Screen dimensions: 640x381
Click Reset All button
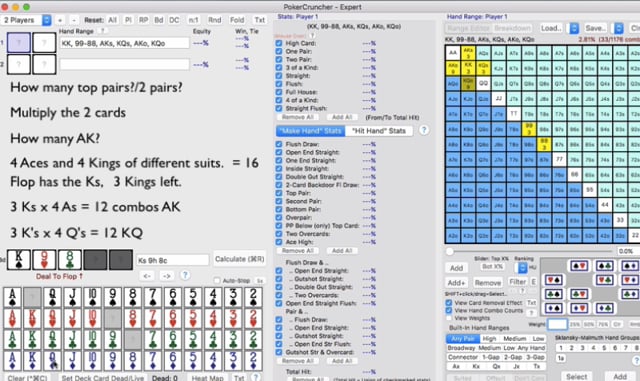pos(113,20)
